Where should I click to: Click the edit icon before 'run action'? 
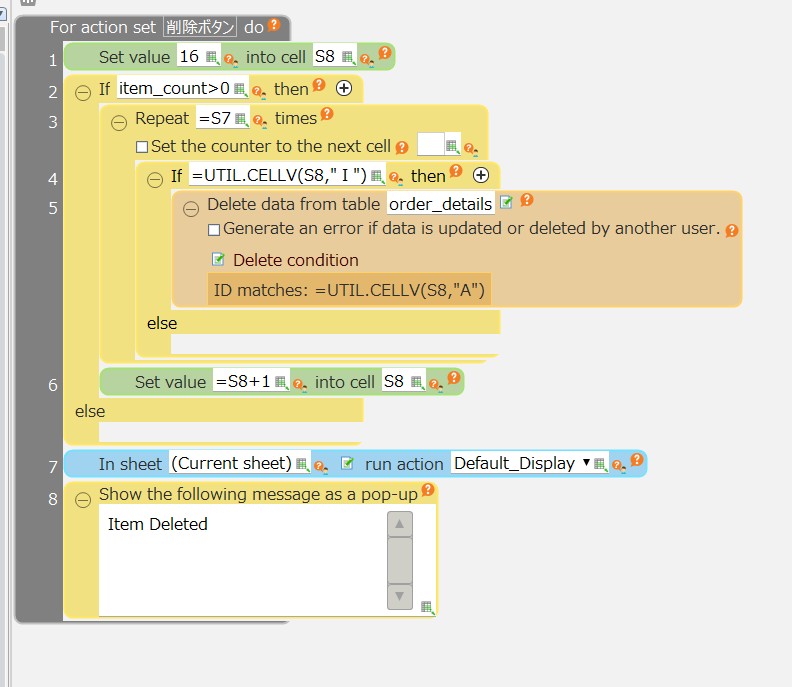tap(347, 463)
